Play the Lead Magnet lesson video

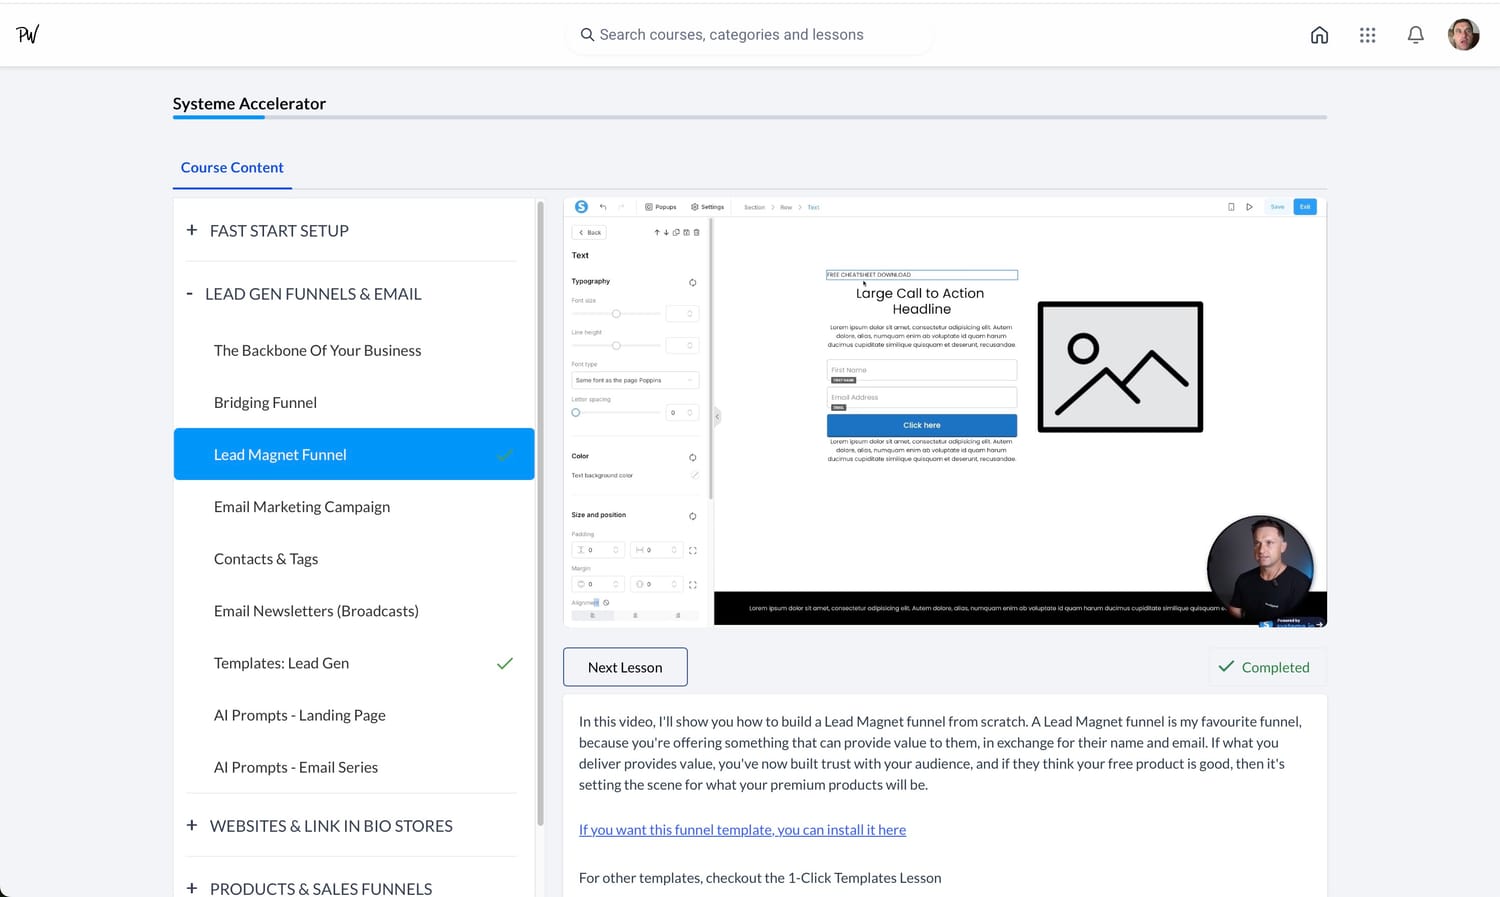point(945,411)
